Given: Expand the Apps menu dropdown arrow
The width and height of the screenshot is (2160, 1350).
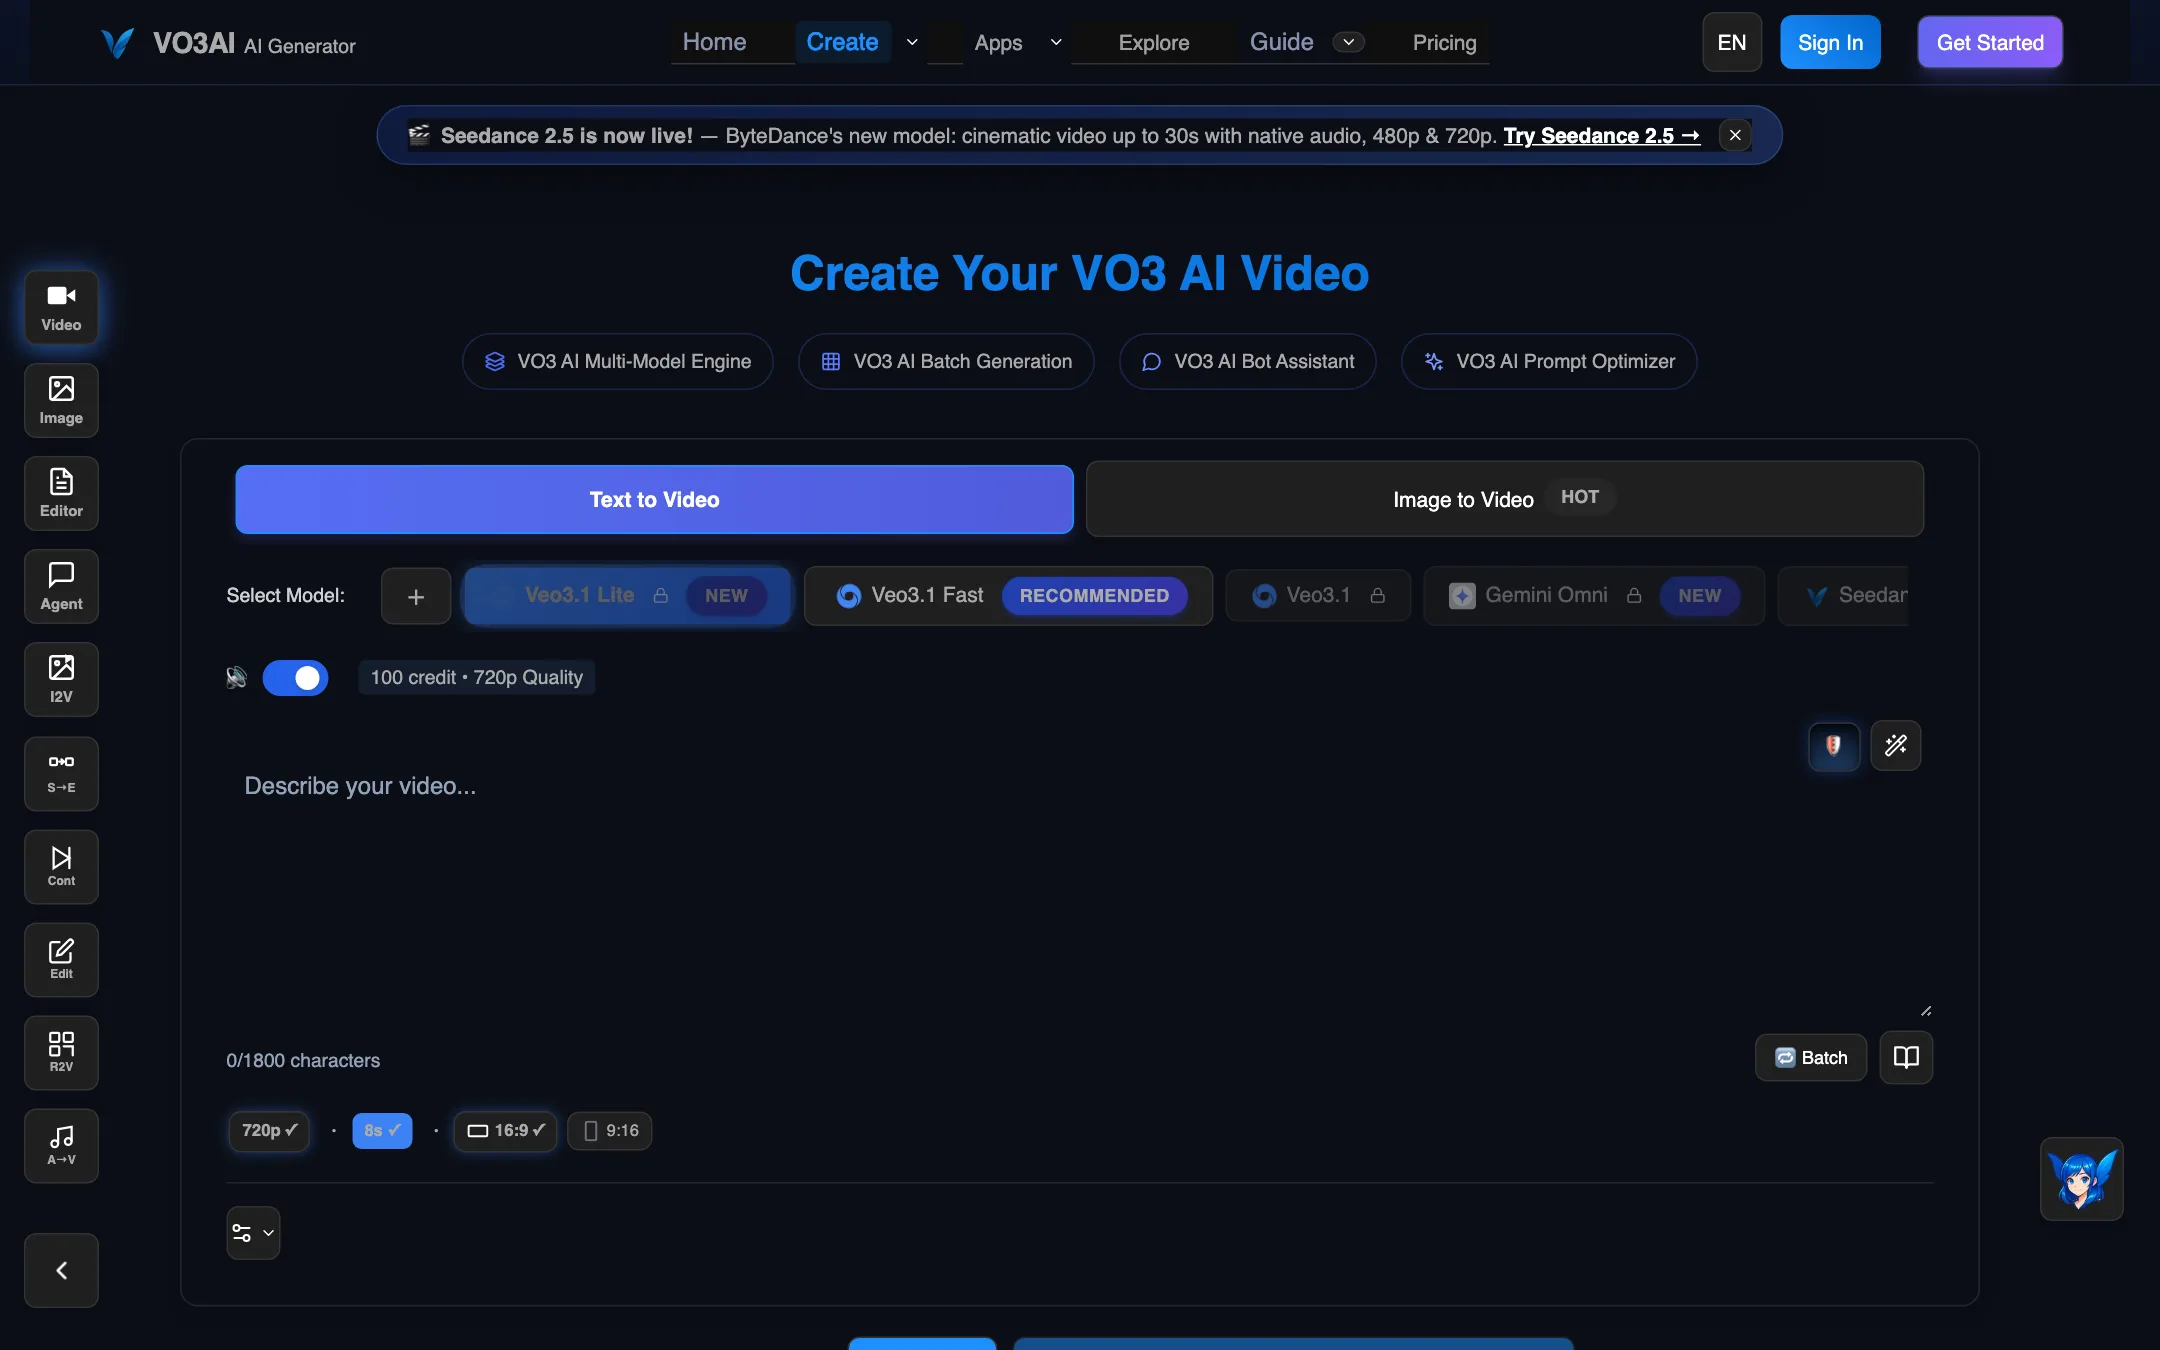Looking at the screenshot, I should point(1056,42).
